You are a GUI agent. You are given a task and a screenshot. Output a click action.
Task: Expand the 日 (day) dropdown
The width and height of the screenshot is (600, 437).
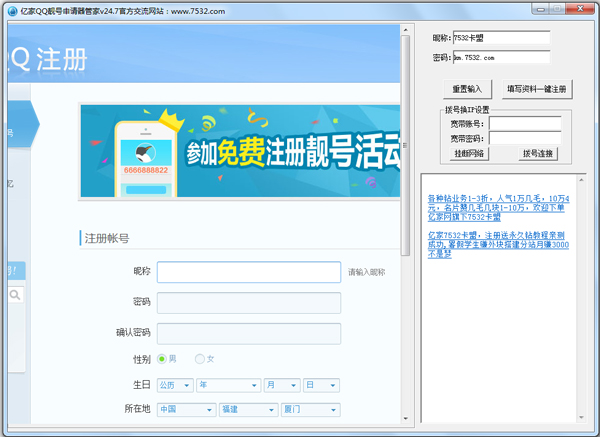[320, 385]
